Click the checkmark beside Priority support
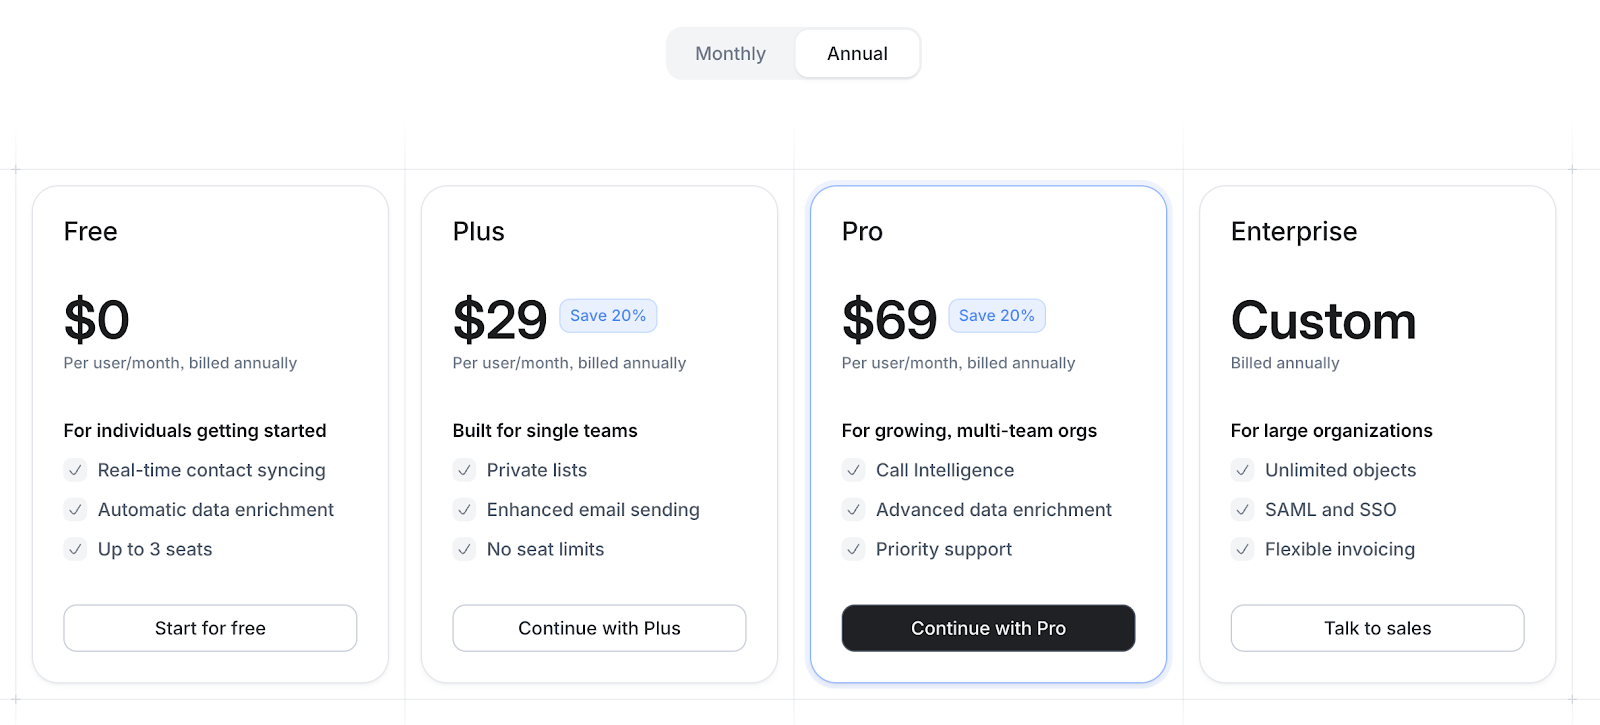 coord(853,549)
